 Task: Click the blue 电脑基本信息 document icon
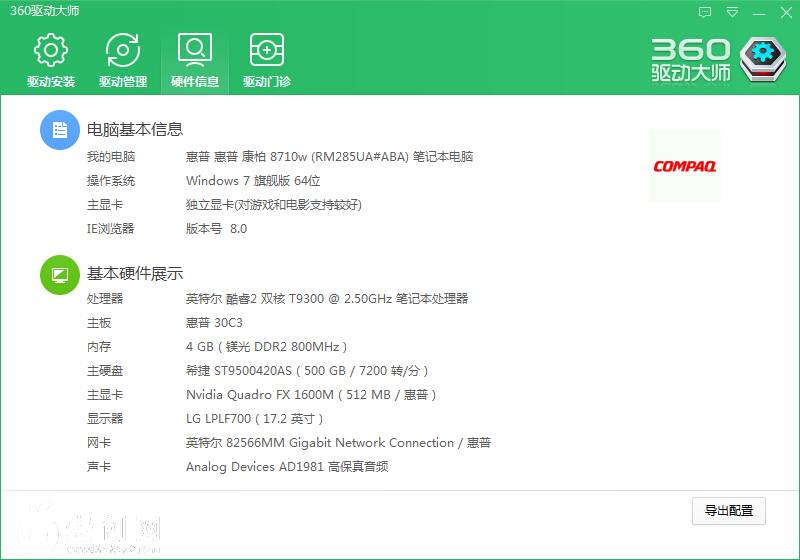[x=60, y=130]
